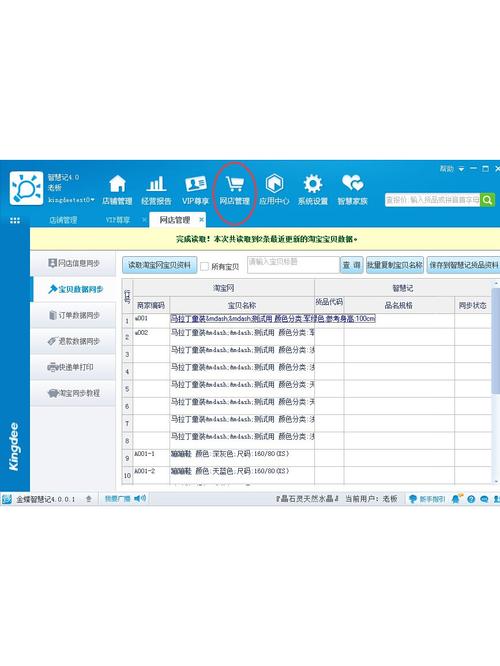Switch to the VIP尊享 tab
500x666 pixels.
118,220
